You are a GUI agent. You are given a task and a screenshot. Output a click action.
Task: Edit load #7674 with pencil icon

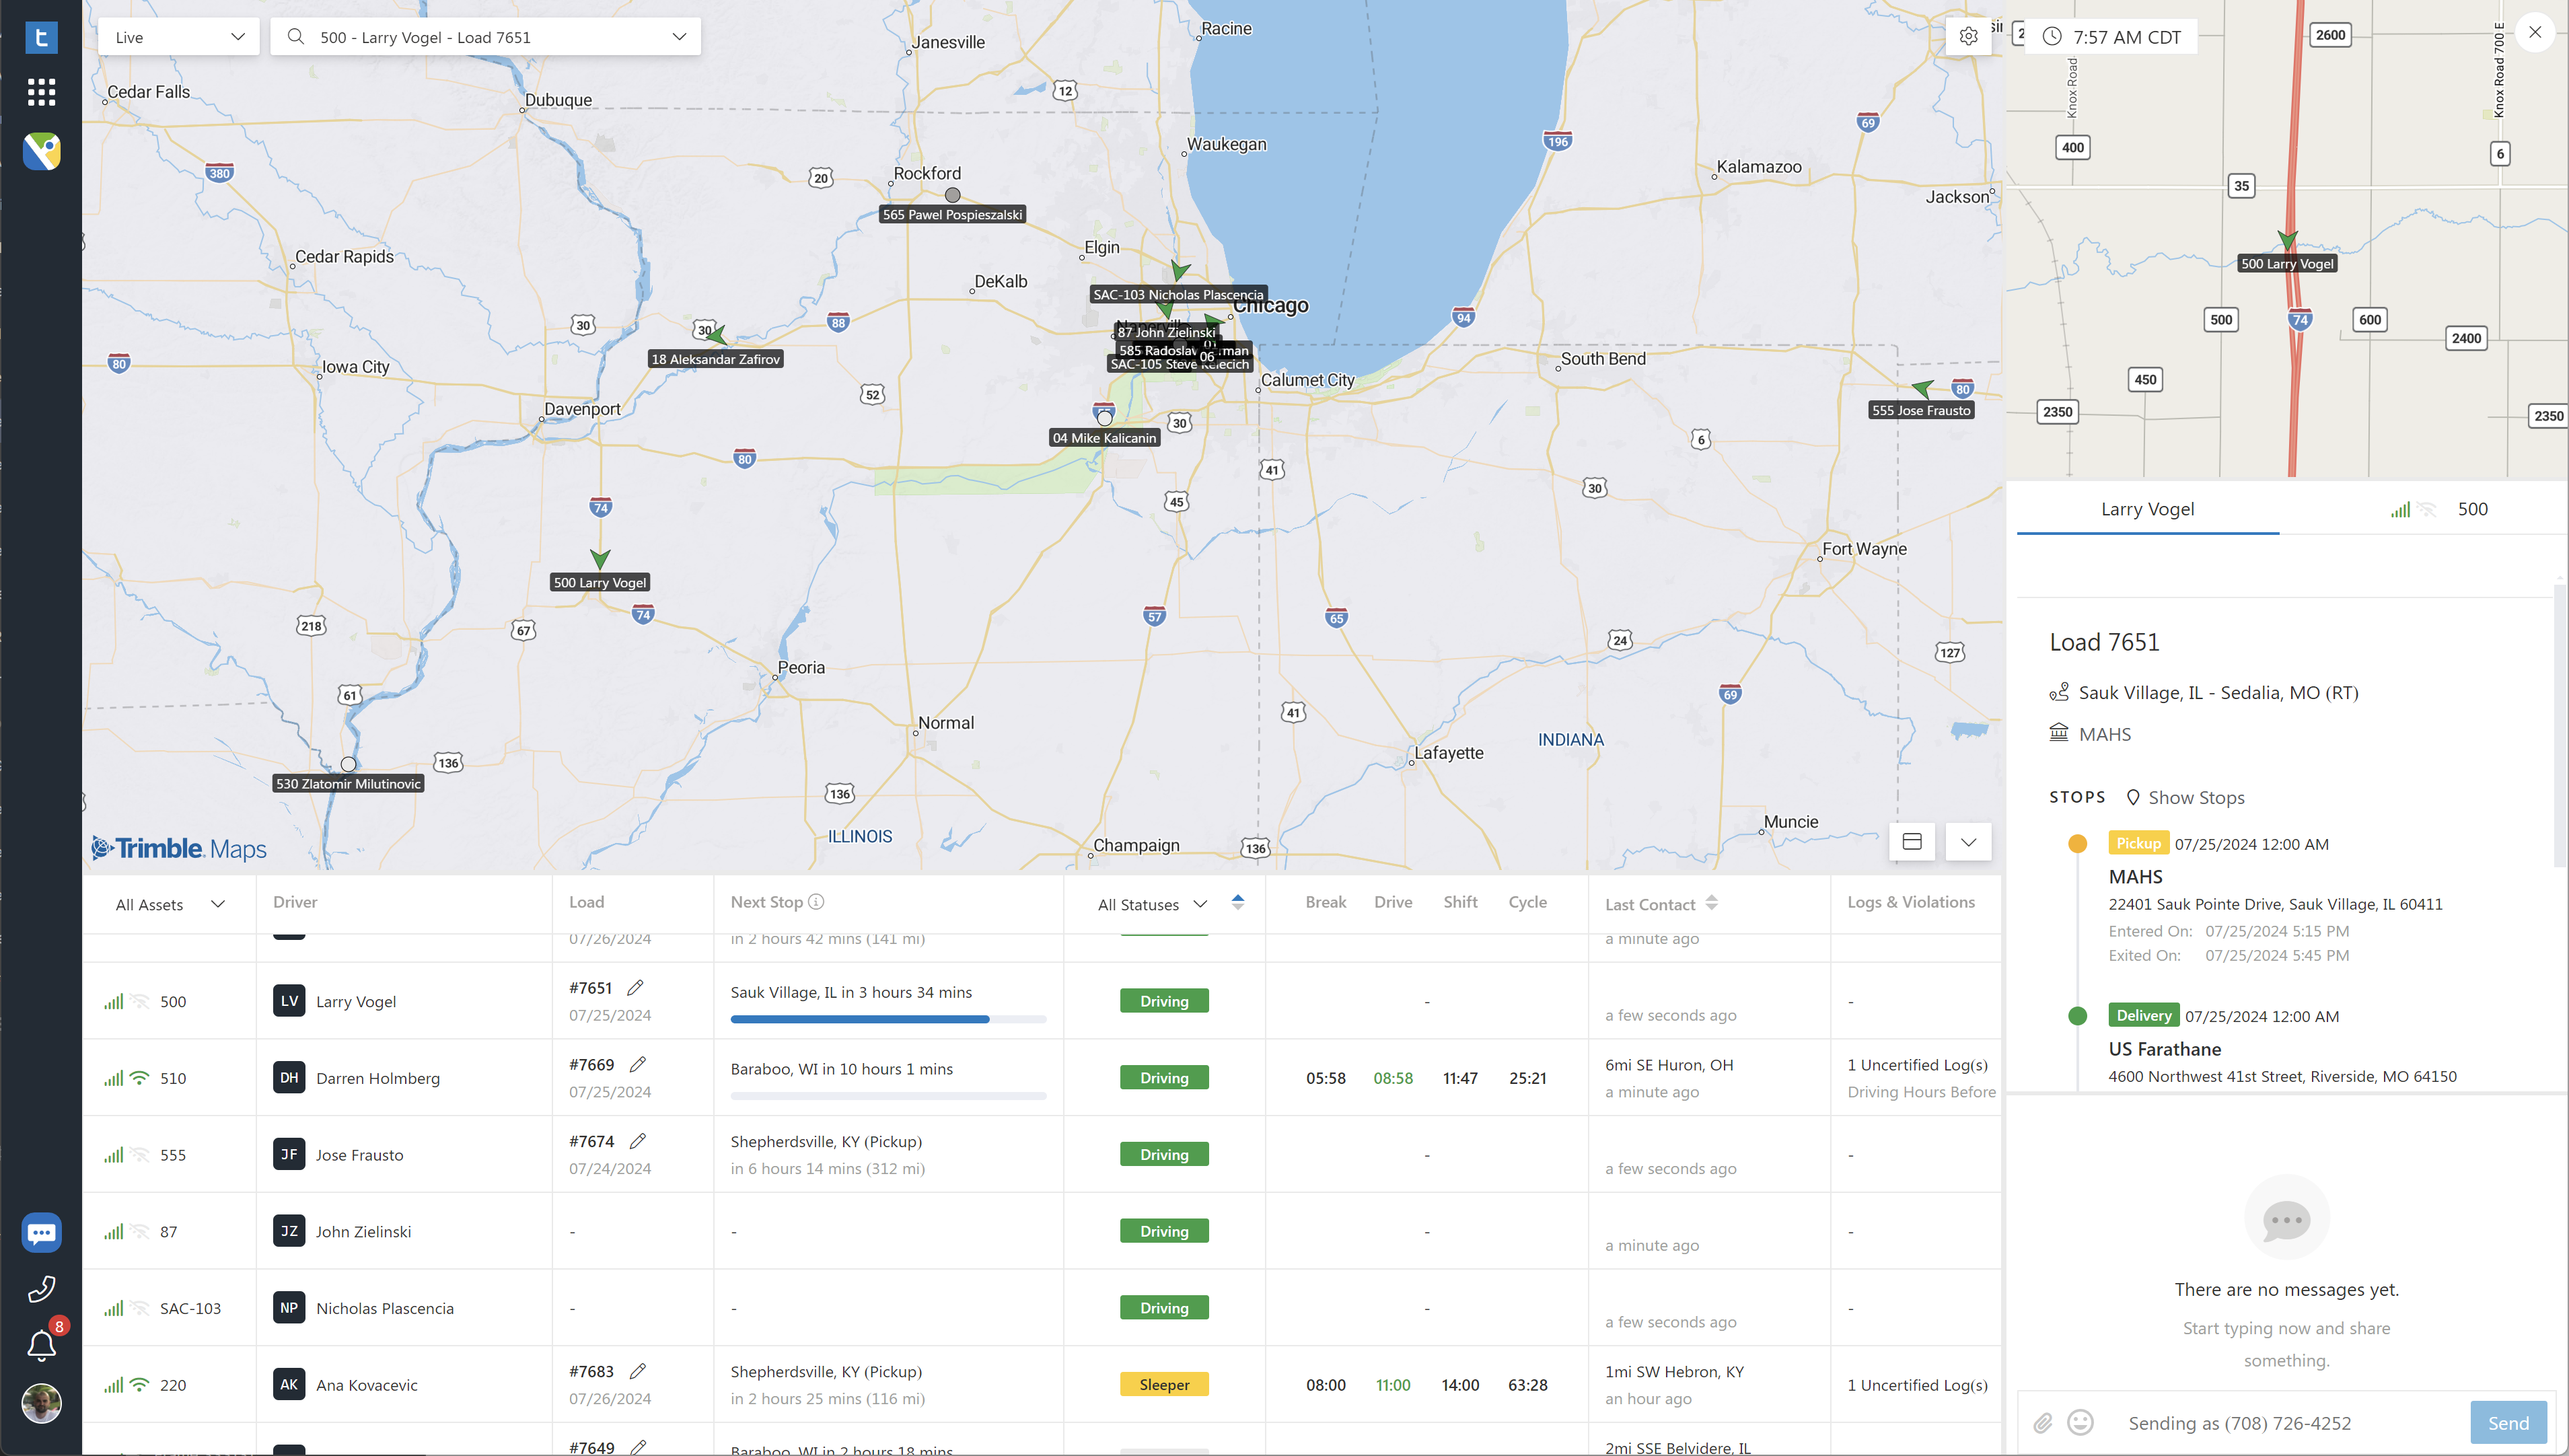[638, 1141]
